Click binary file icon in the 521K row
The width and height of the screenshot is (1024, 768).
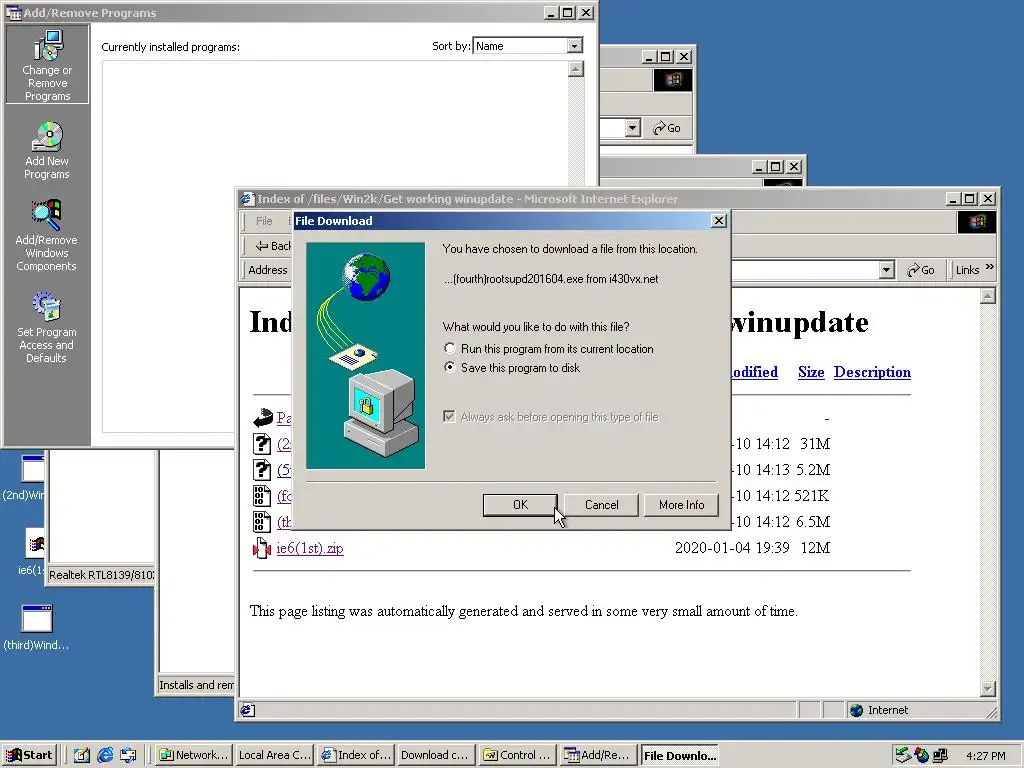(262, 496)
